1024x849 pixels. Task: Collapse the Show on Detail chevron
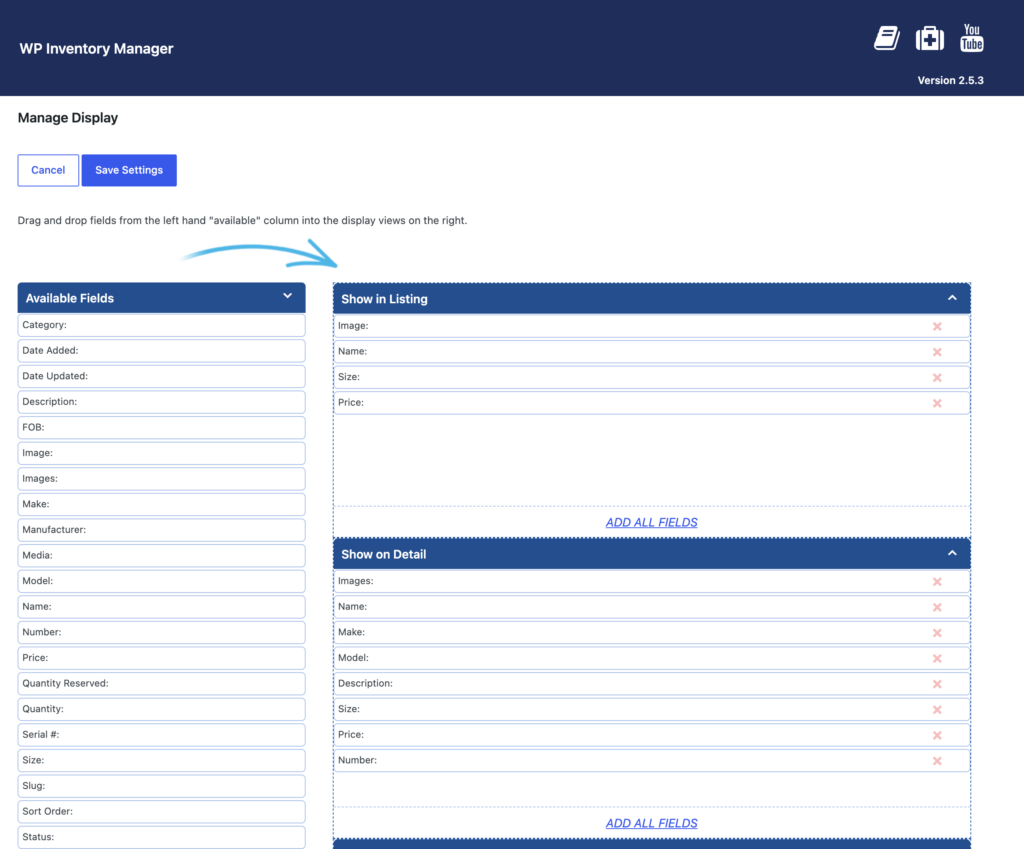(x=952, y=553)
